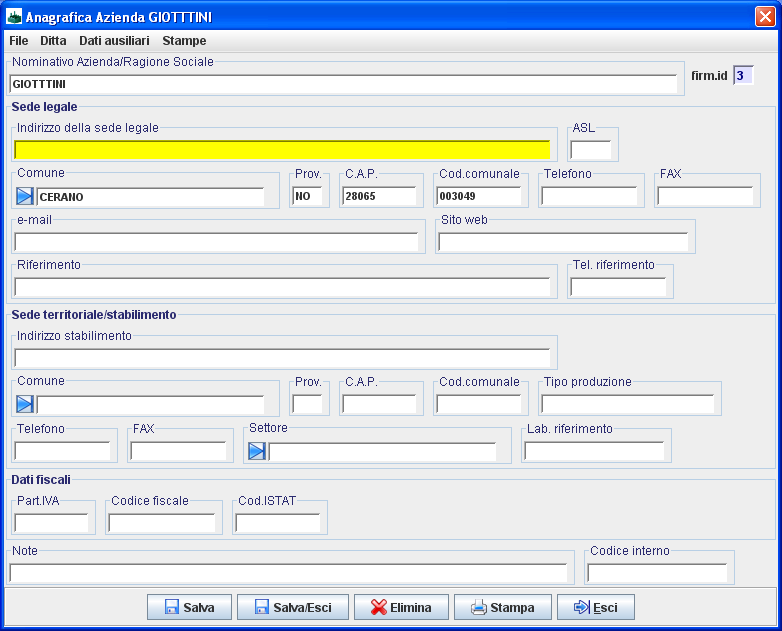Click the Stampa printer button
The height and width of the screenshot is (631, 782).
(502, 607)
